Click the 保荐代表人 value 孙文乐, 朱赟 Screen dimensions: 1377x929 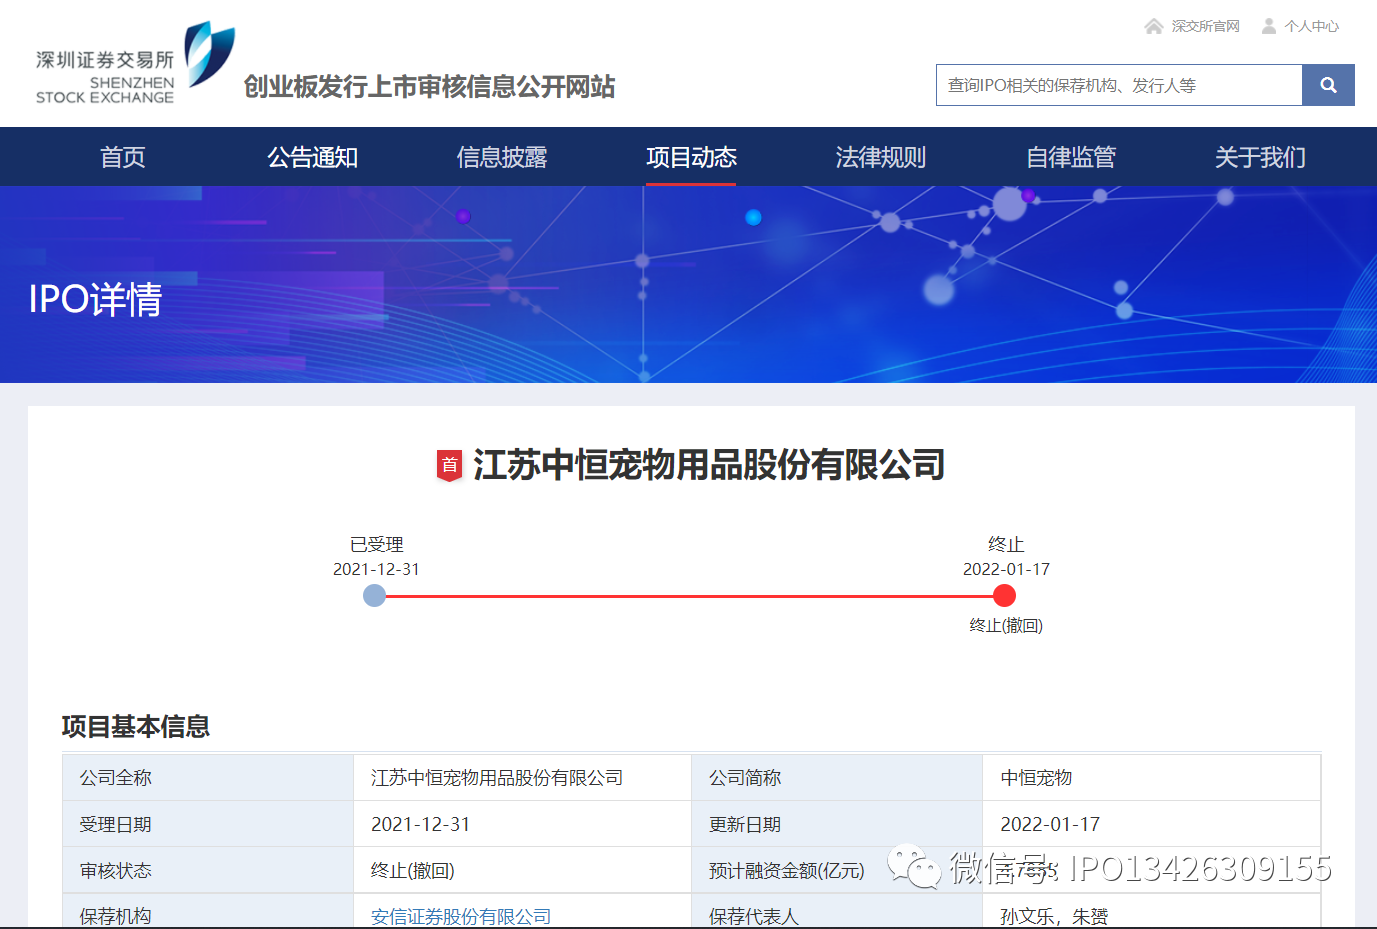pyautogui.click(x=1054, y=916)
